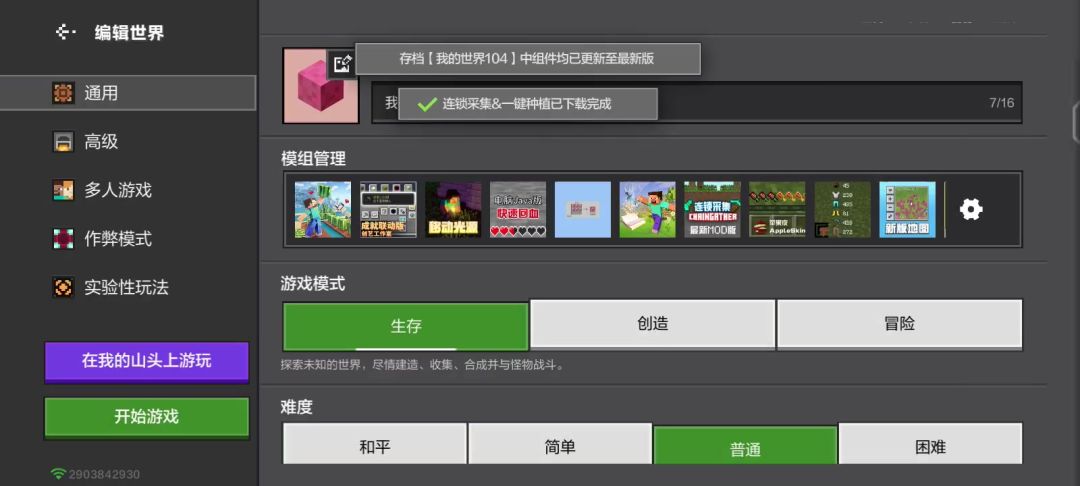Click the 模组管理 heading text

tap(313, 159)
